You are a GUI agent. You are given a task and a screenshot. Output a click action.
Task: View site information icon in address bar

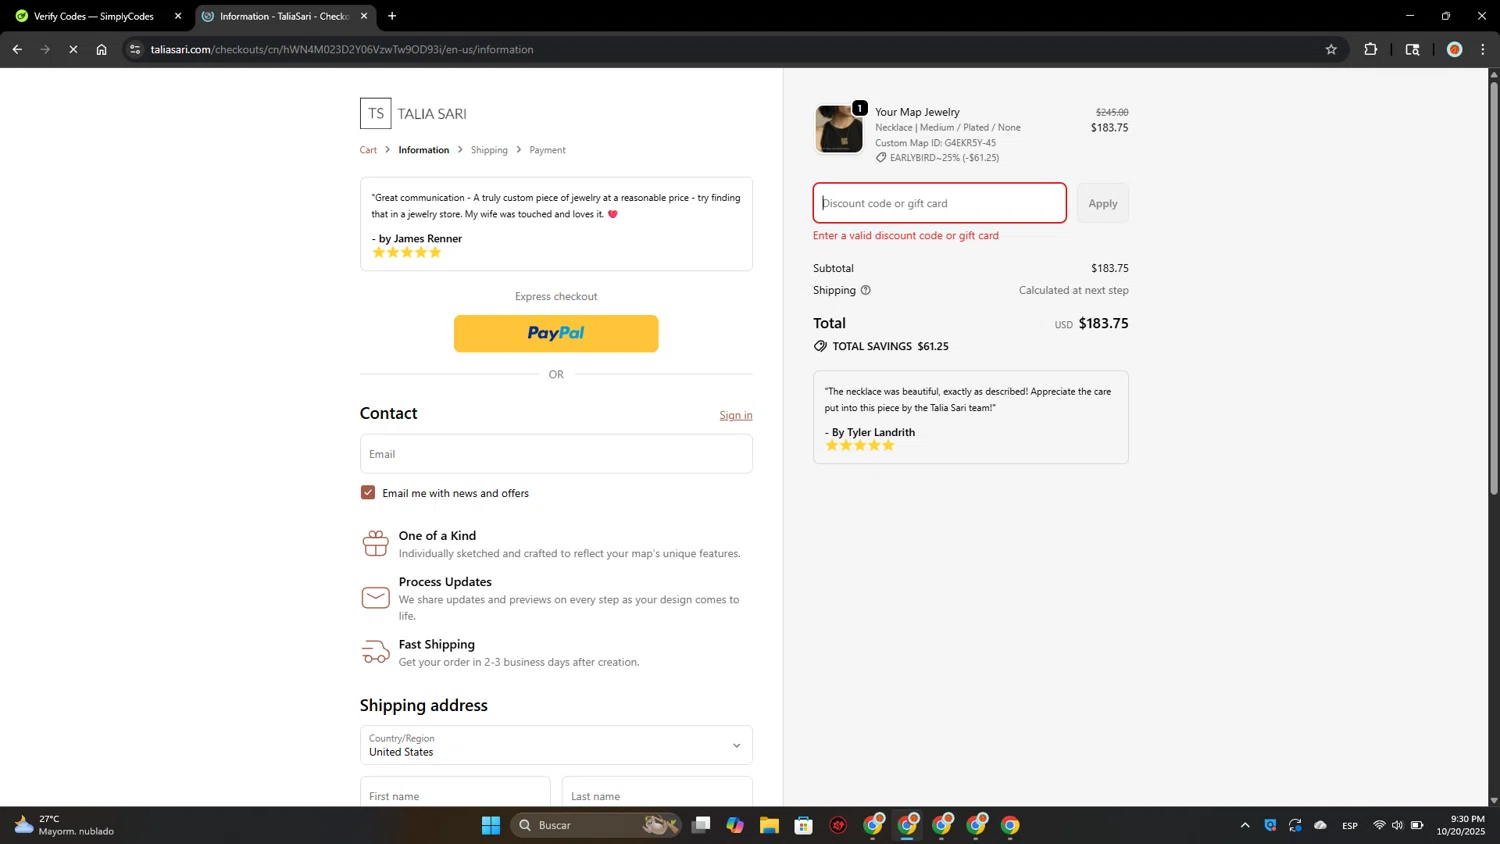[135, 49]
